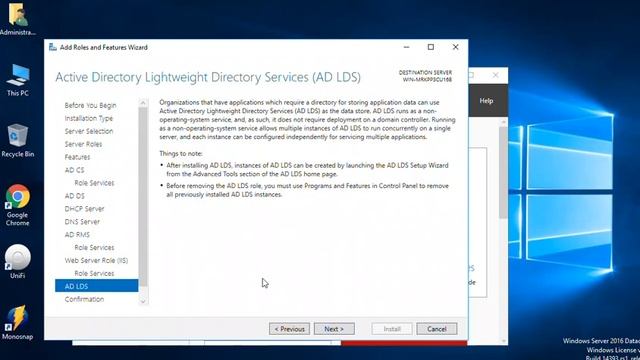
Task: Maximize the Add Roles and Features Wizard
Action: click(431, 47)
